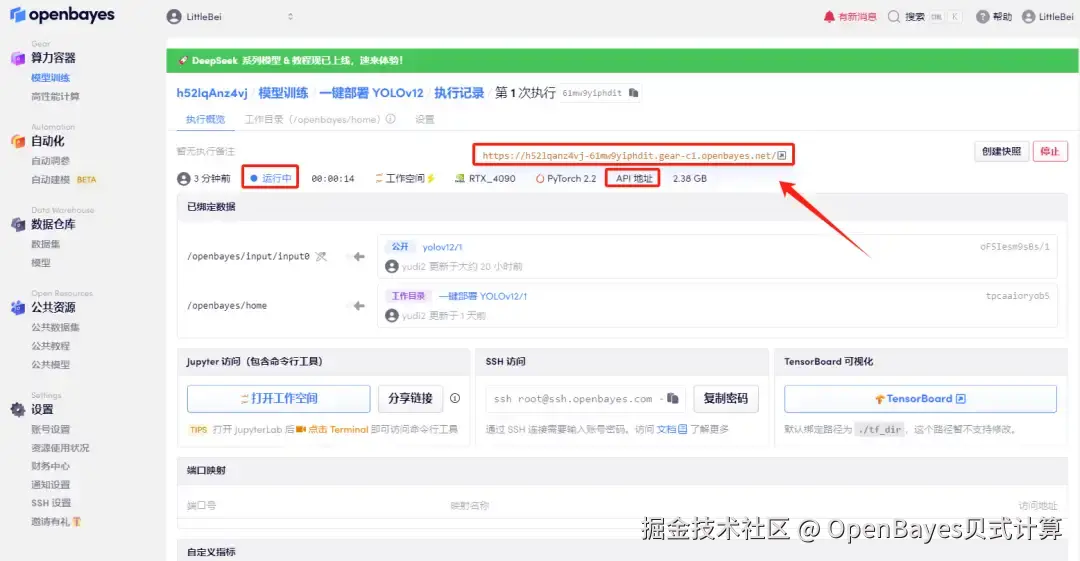Click the 设置 gear icon in sidebar
Viewport: 1080px width, 561px height.
coord(18,409)
